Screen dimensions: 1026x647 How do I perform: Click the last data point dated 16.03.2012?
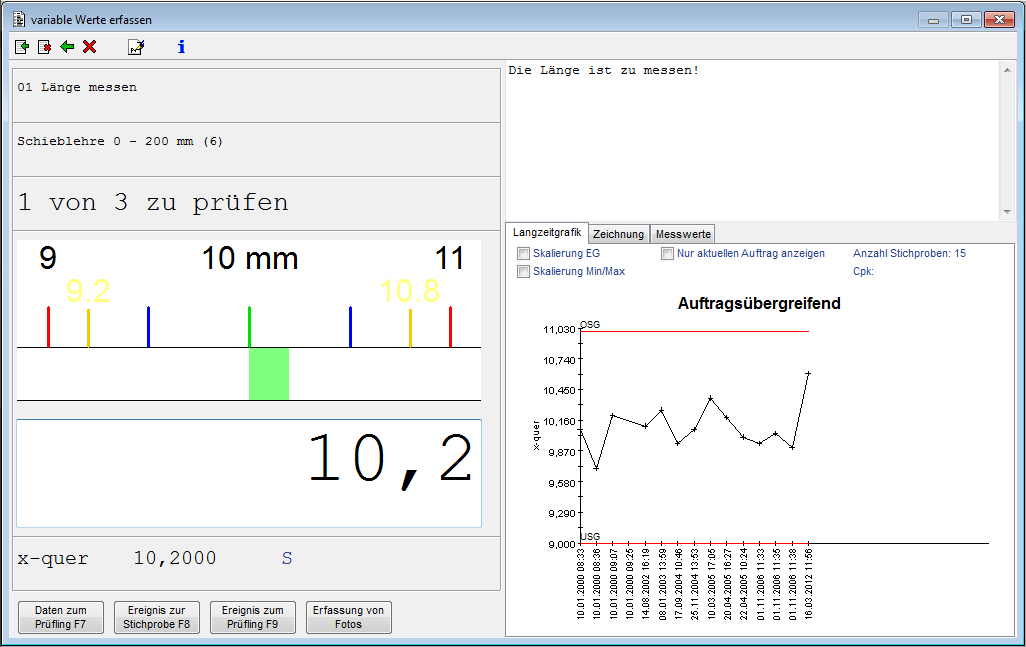click(808, 374)
